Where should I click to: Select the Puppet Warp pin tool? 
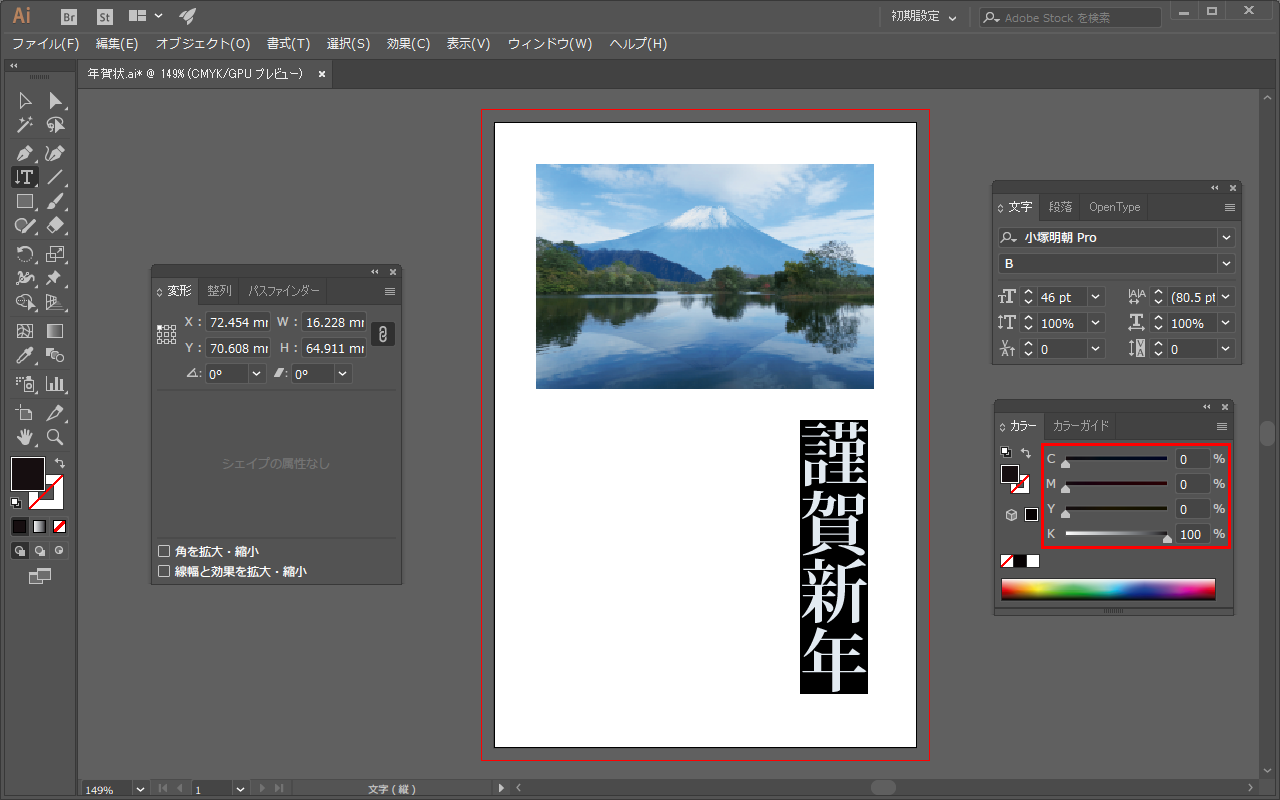click(56, 278)
